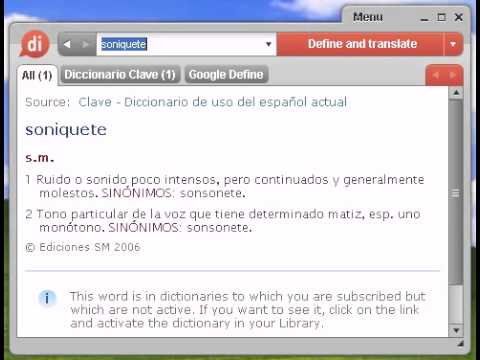The height and width of the screenshot is (360, 480).
Task: Open the Clave dictionary source link
Action: (x=213, y=102)
